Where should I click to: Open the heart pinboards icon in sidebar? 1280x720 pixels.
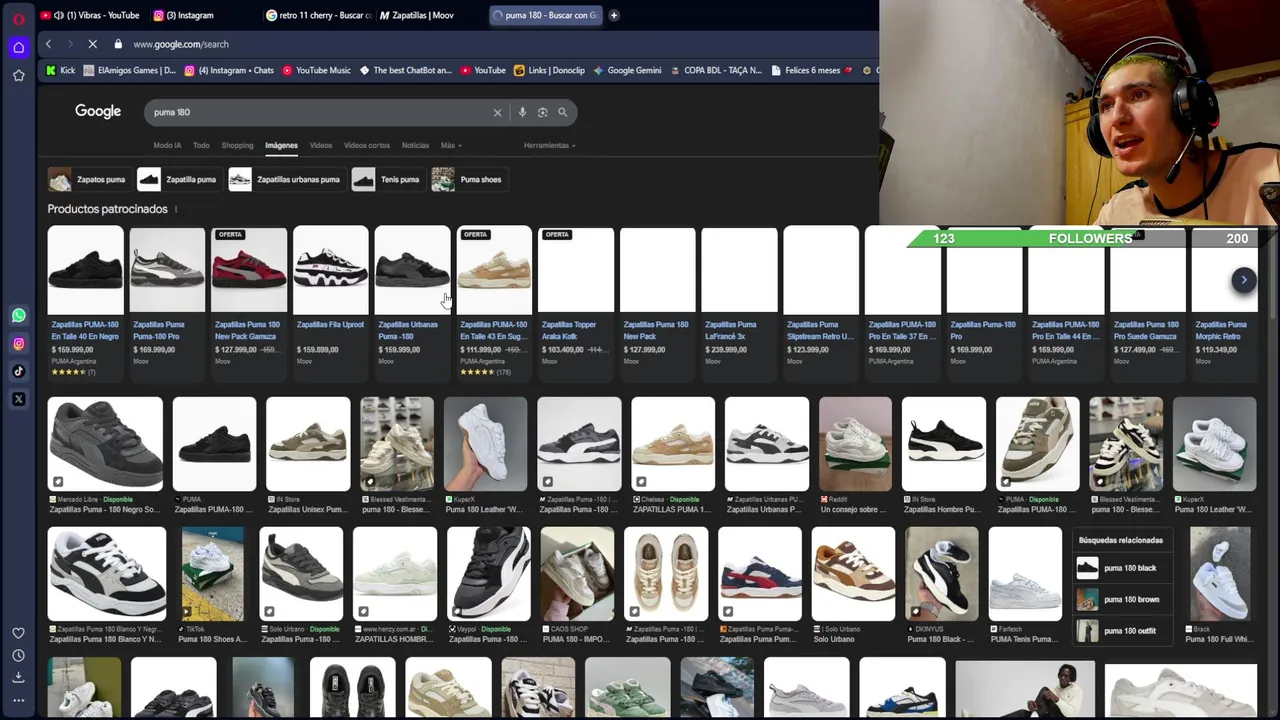(18, 633)
